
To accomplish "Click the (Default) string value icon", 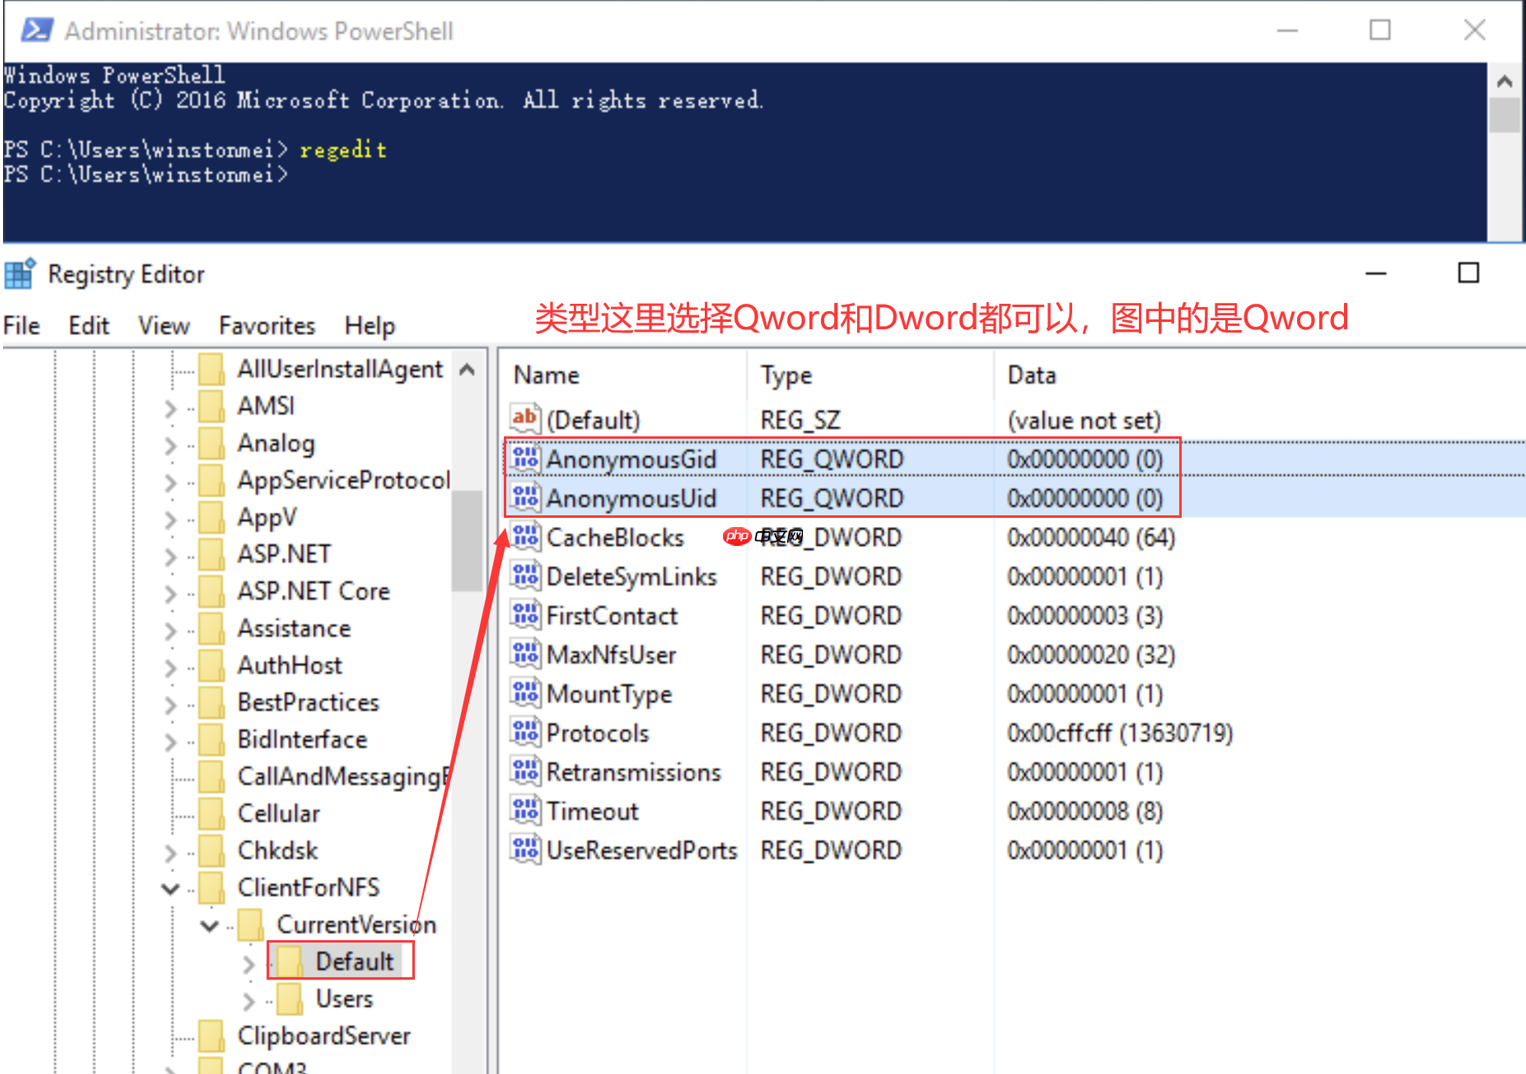I will tap(525, 419).
